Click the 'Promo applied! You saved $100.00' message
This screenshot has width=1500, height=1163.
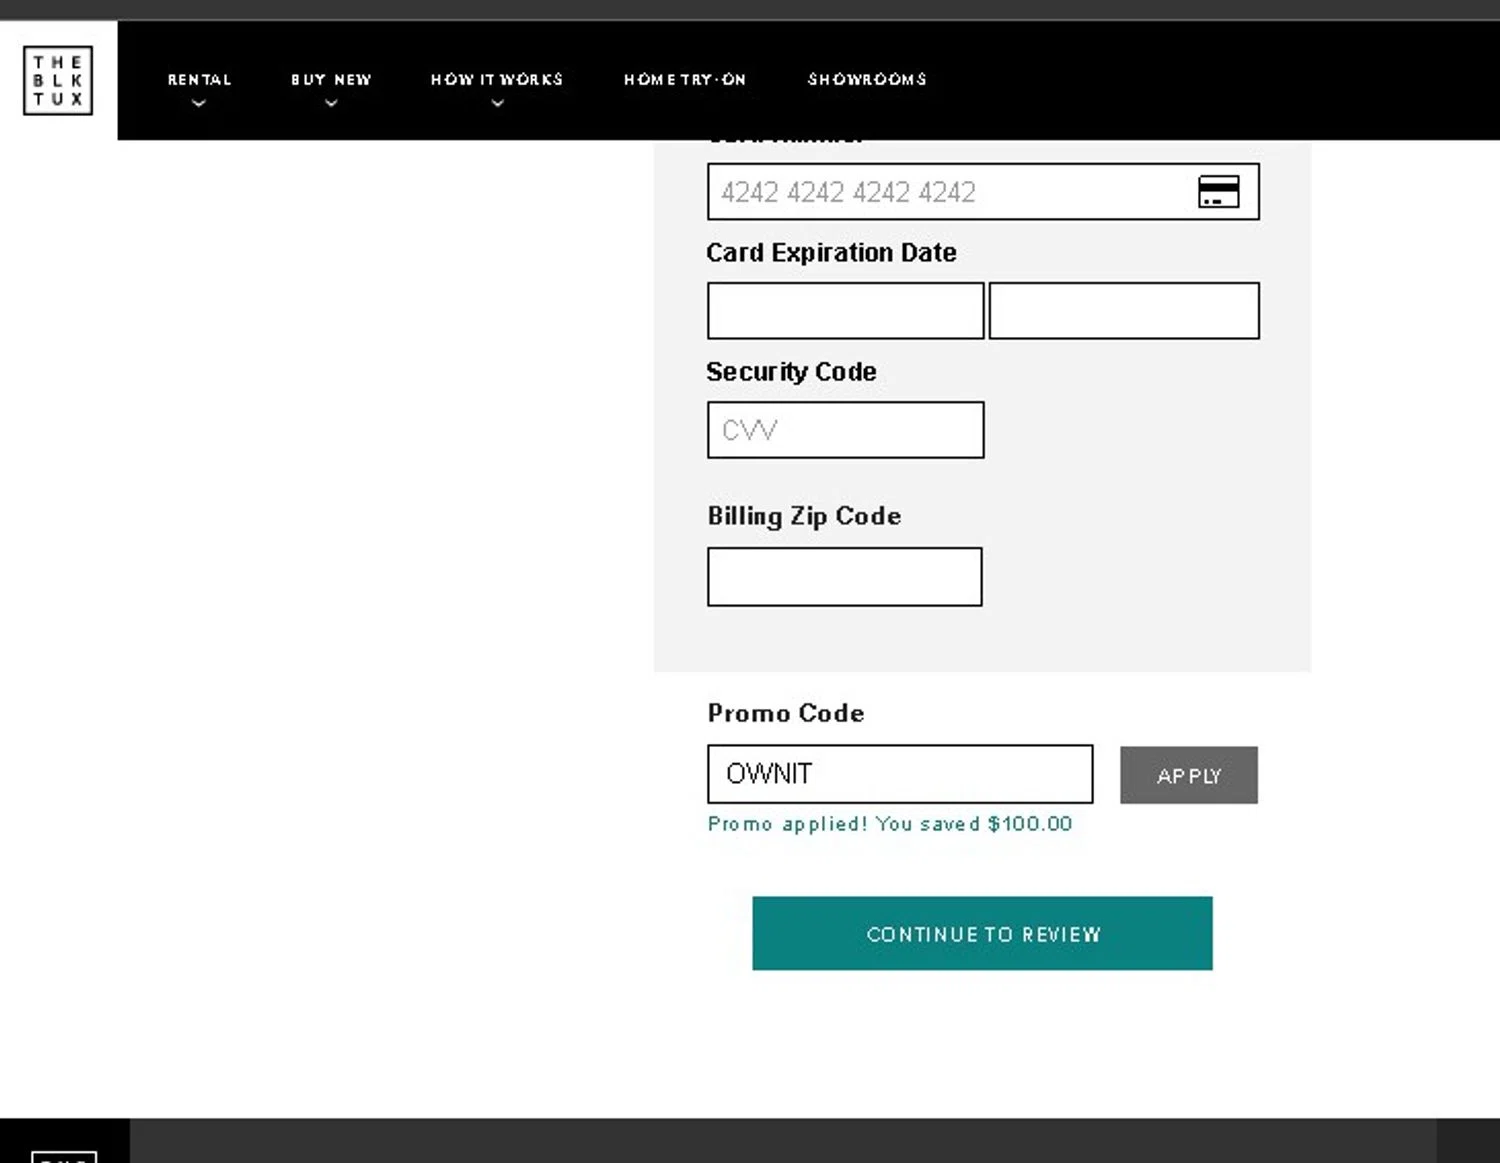890,824
